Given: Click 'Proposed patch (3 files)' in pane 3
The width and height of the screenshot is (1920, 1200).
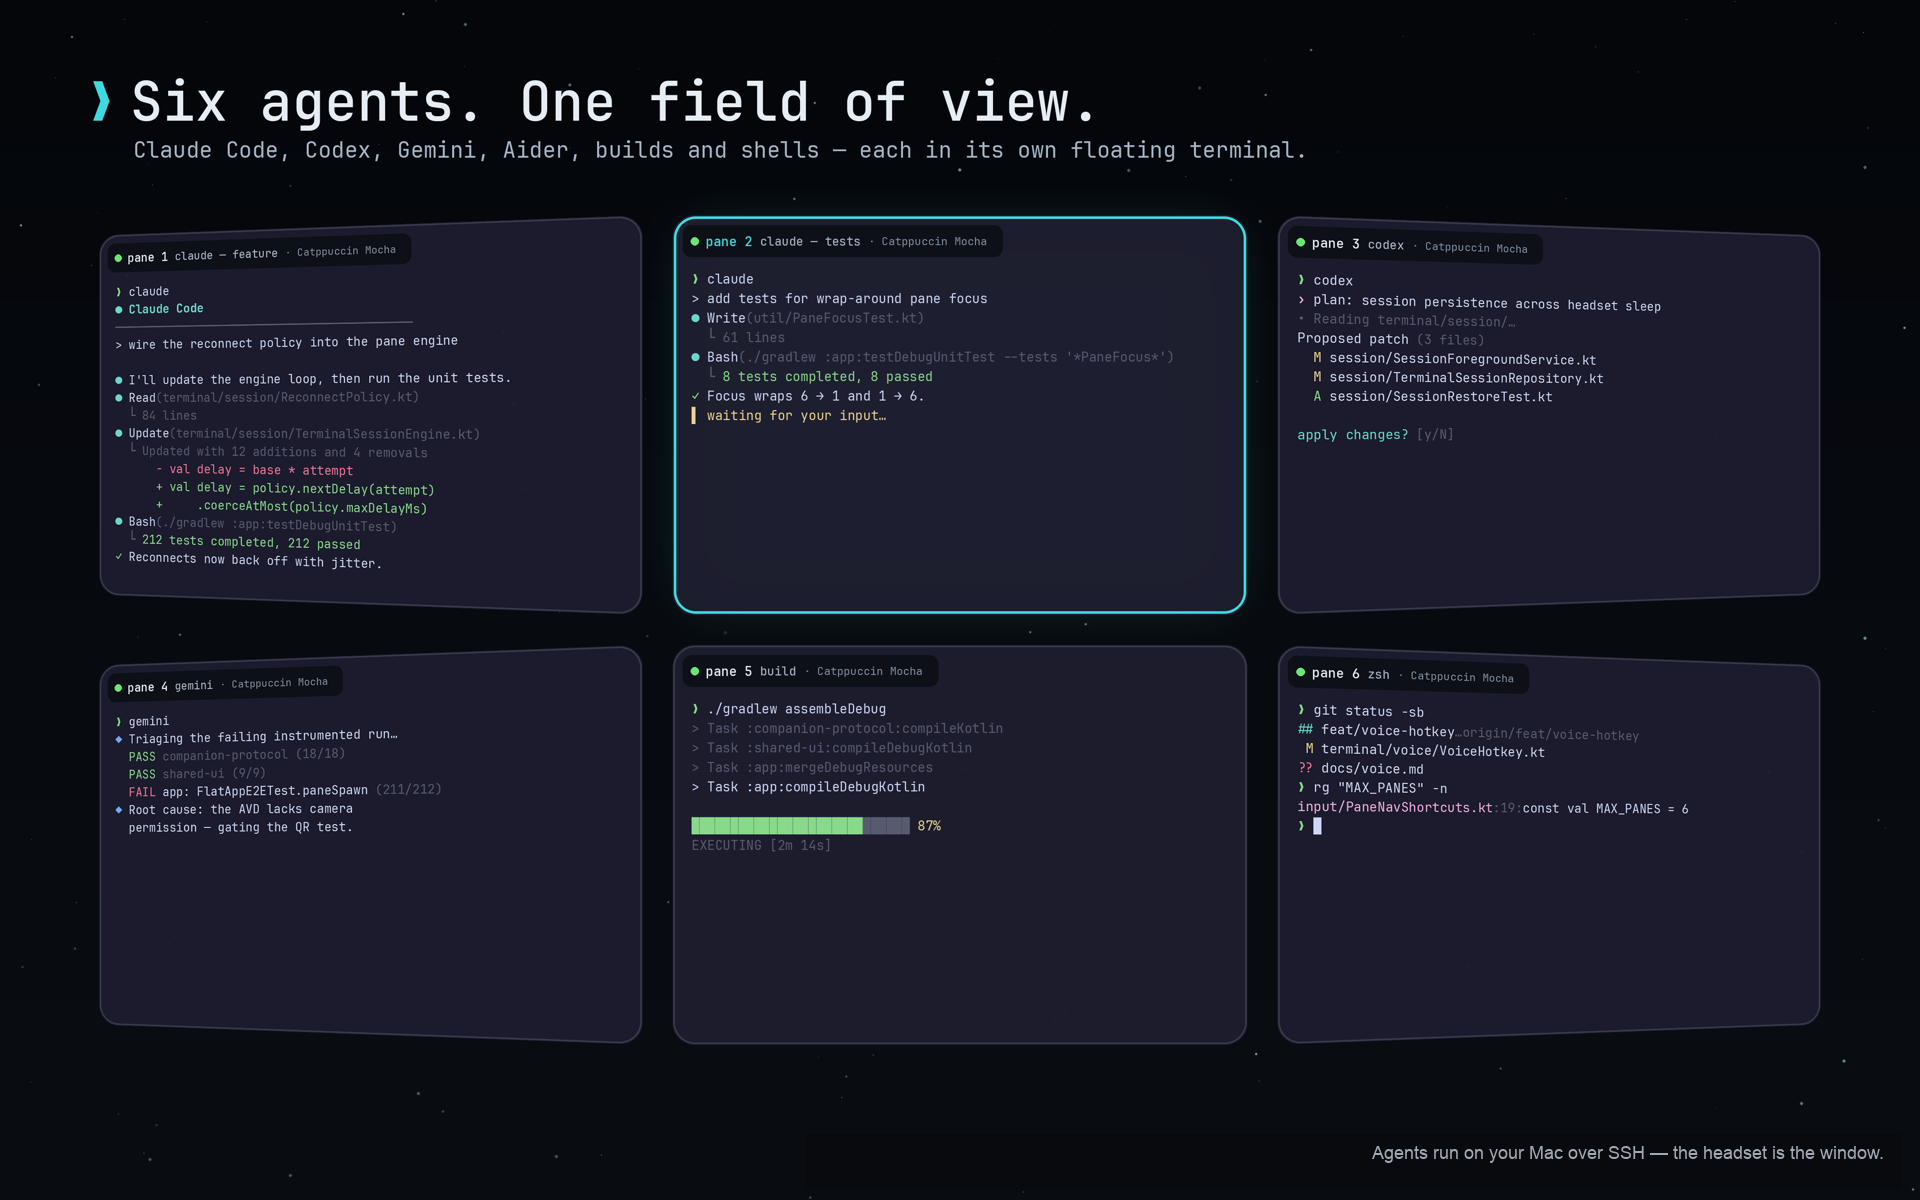Looking at the screenshot, I should [1390, 339].
